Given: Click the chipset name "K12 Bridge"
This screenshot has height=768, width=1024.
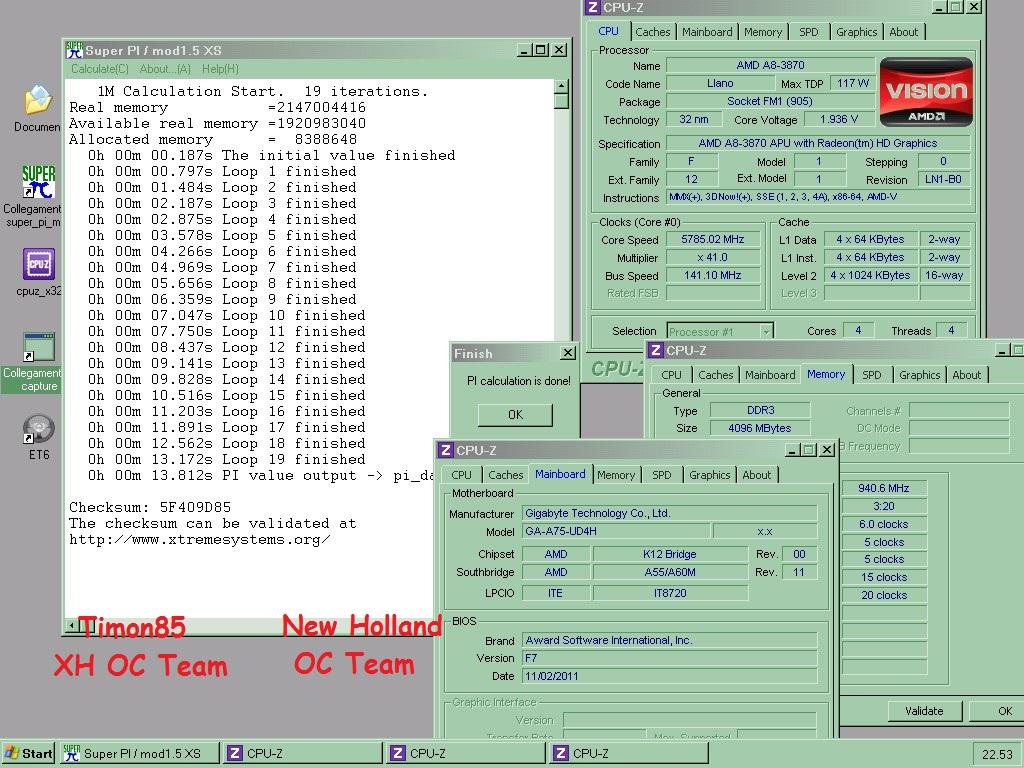Looking at the screenshot, I should [670, 554].
